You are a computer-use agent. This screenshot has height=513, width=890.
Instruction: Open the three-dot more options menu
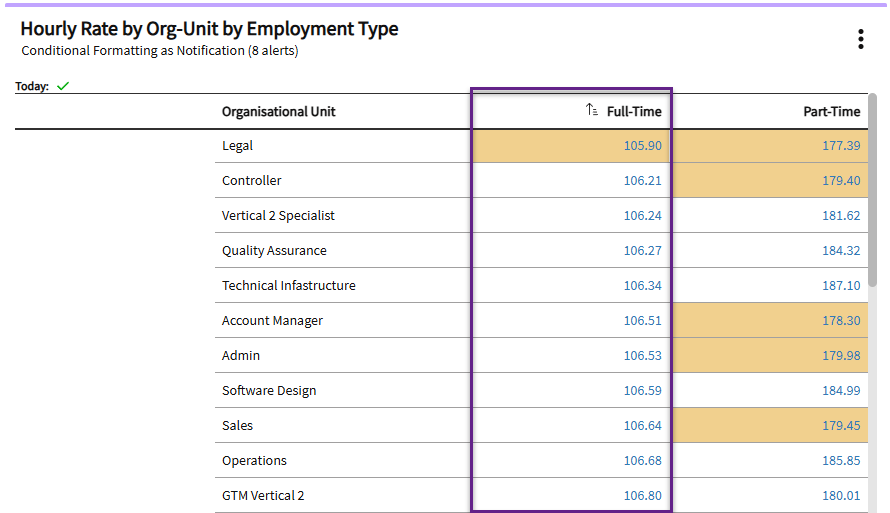[860, 39]
